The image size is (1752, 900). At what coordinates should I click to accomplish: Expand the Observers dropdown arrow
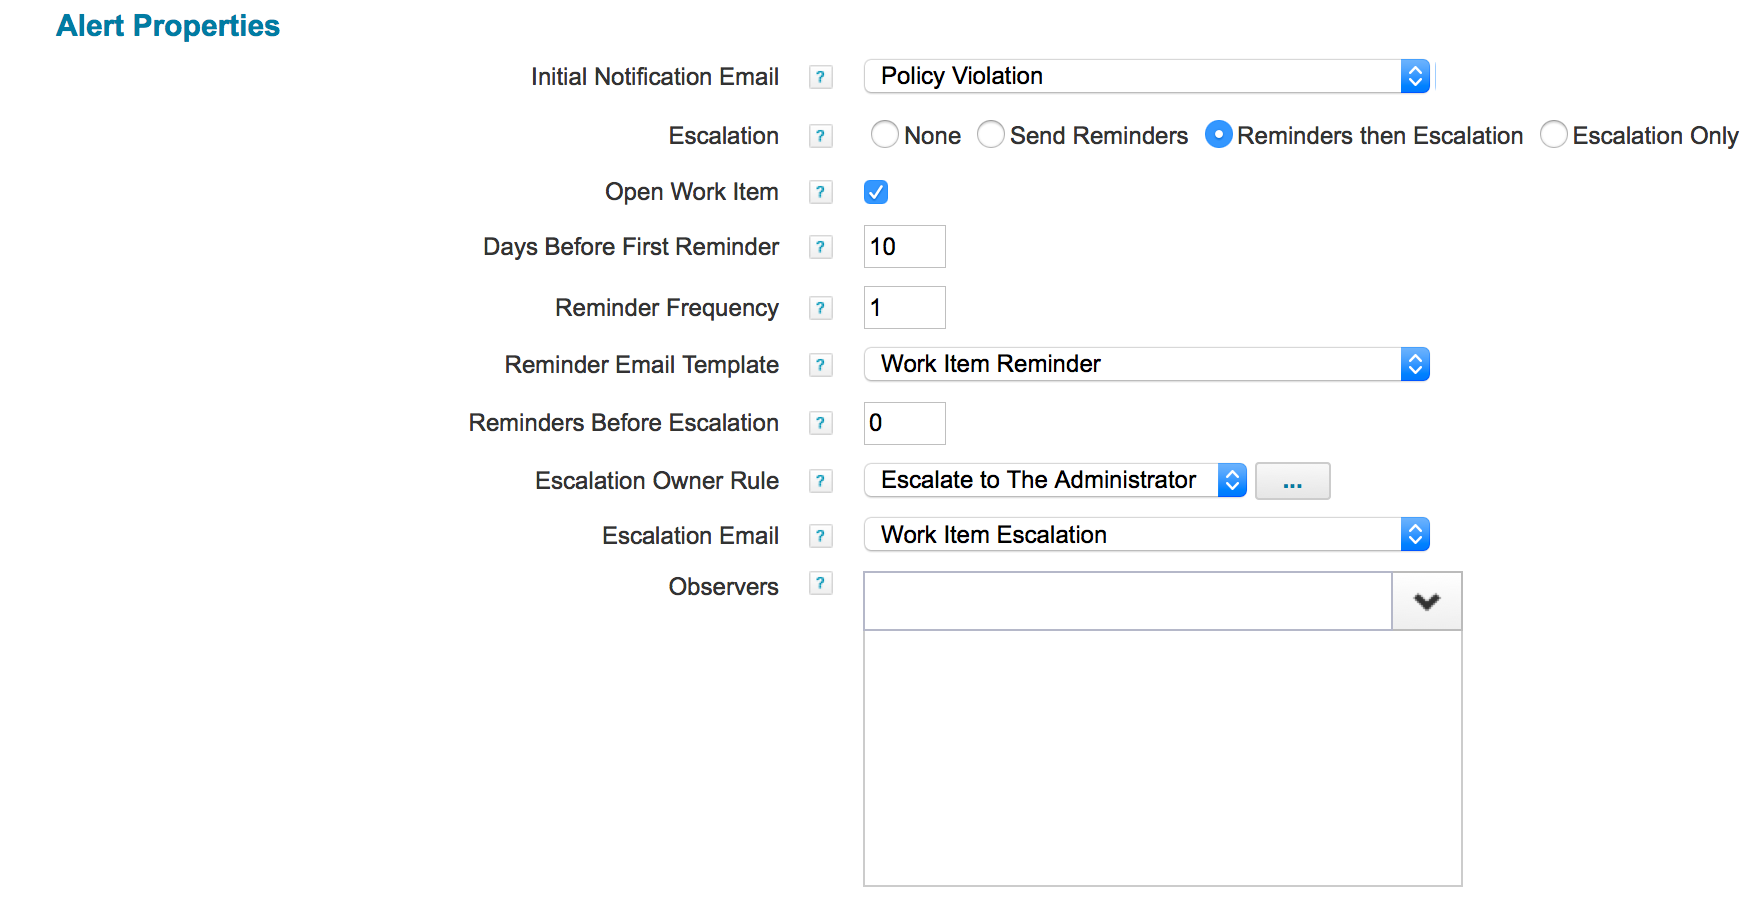[x=1427, y=601]
